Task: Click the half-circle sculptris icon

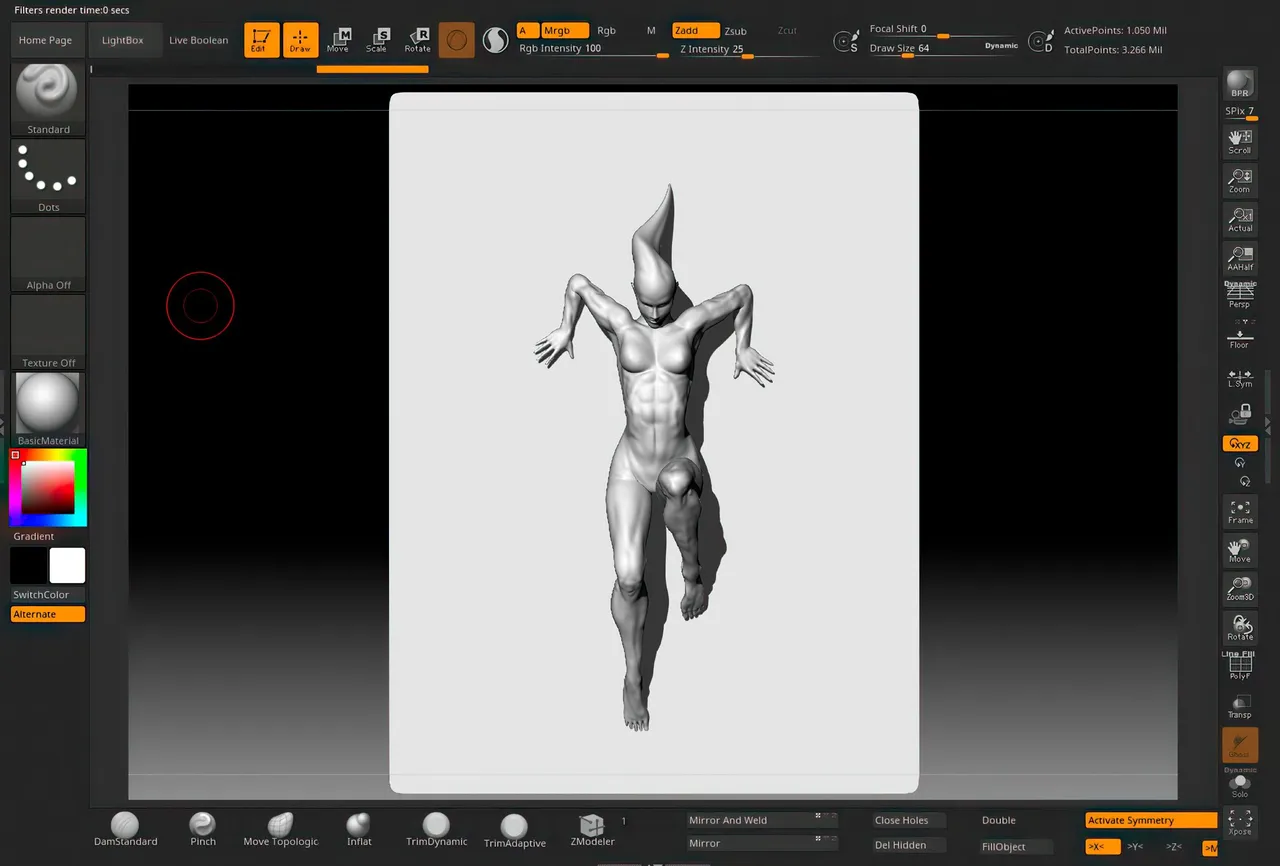Action: 495,40
